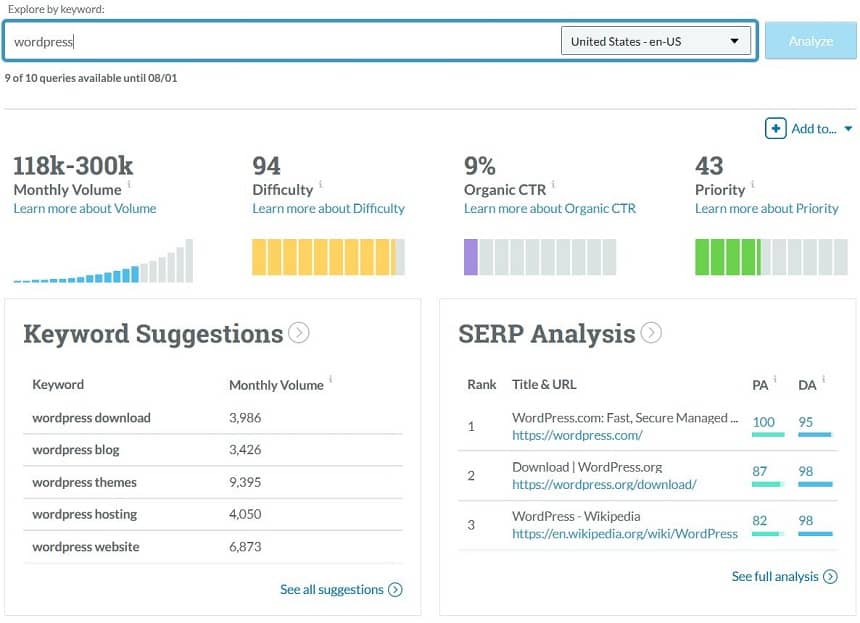Click the info icon beside Priority
Viewport: 860px width, 623px height.
pos(752,184)
